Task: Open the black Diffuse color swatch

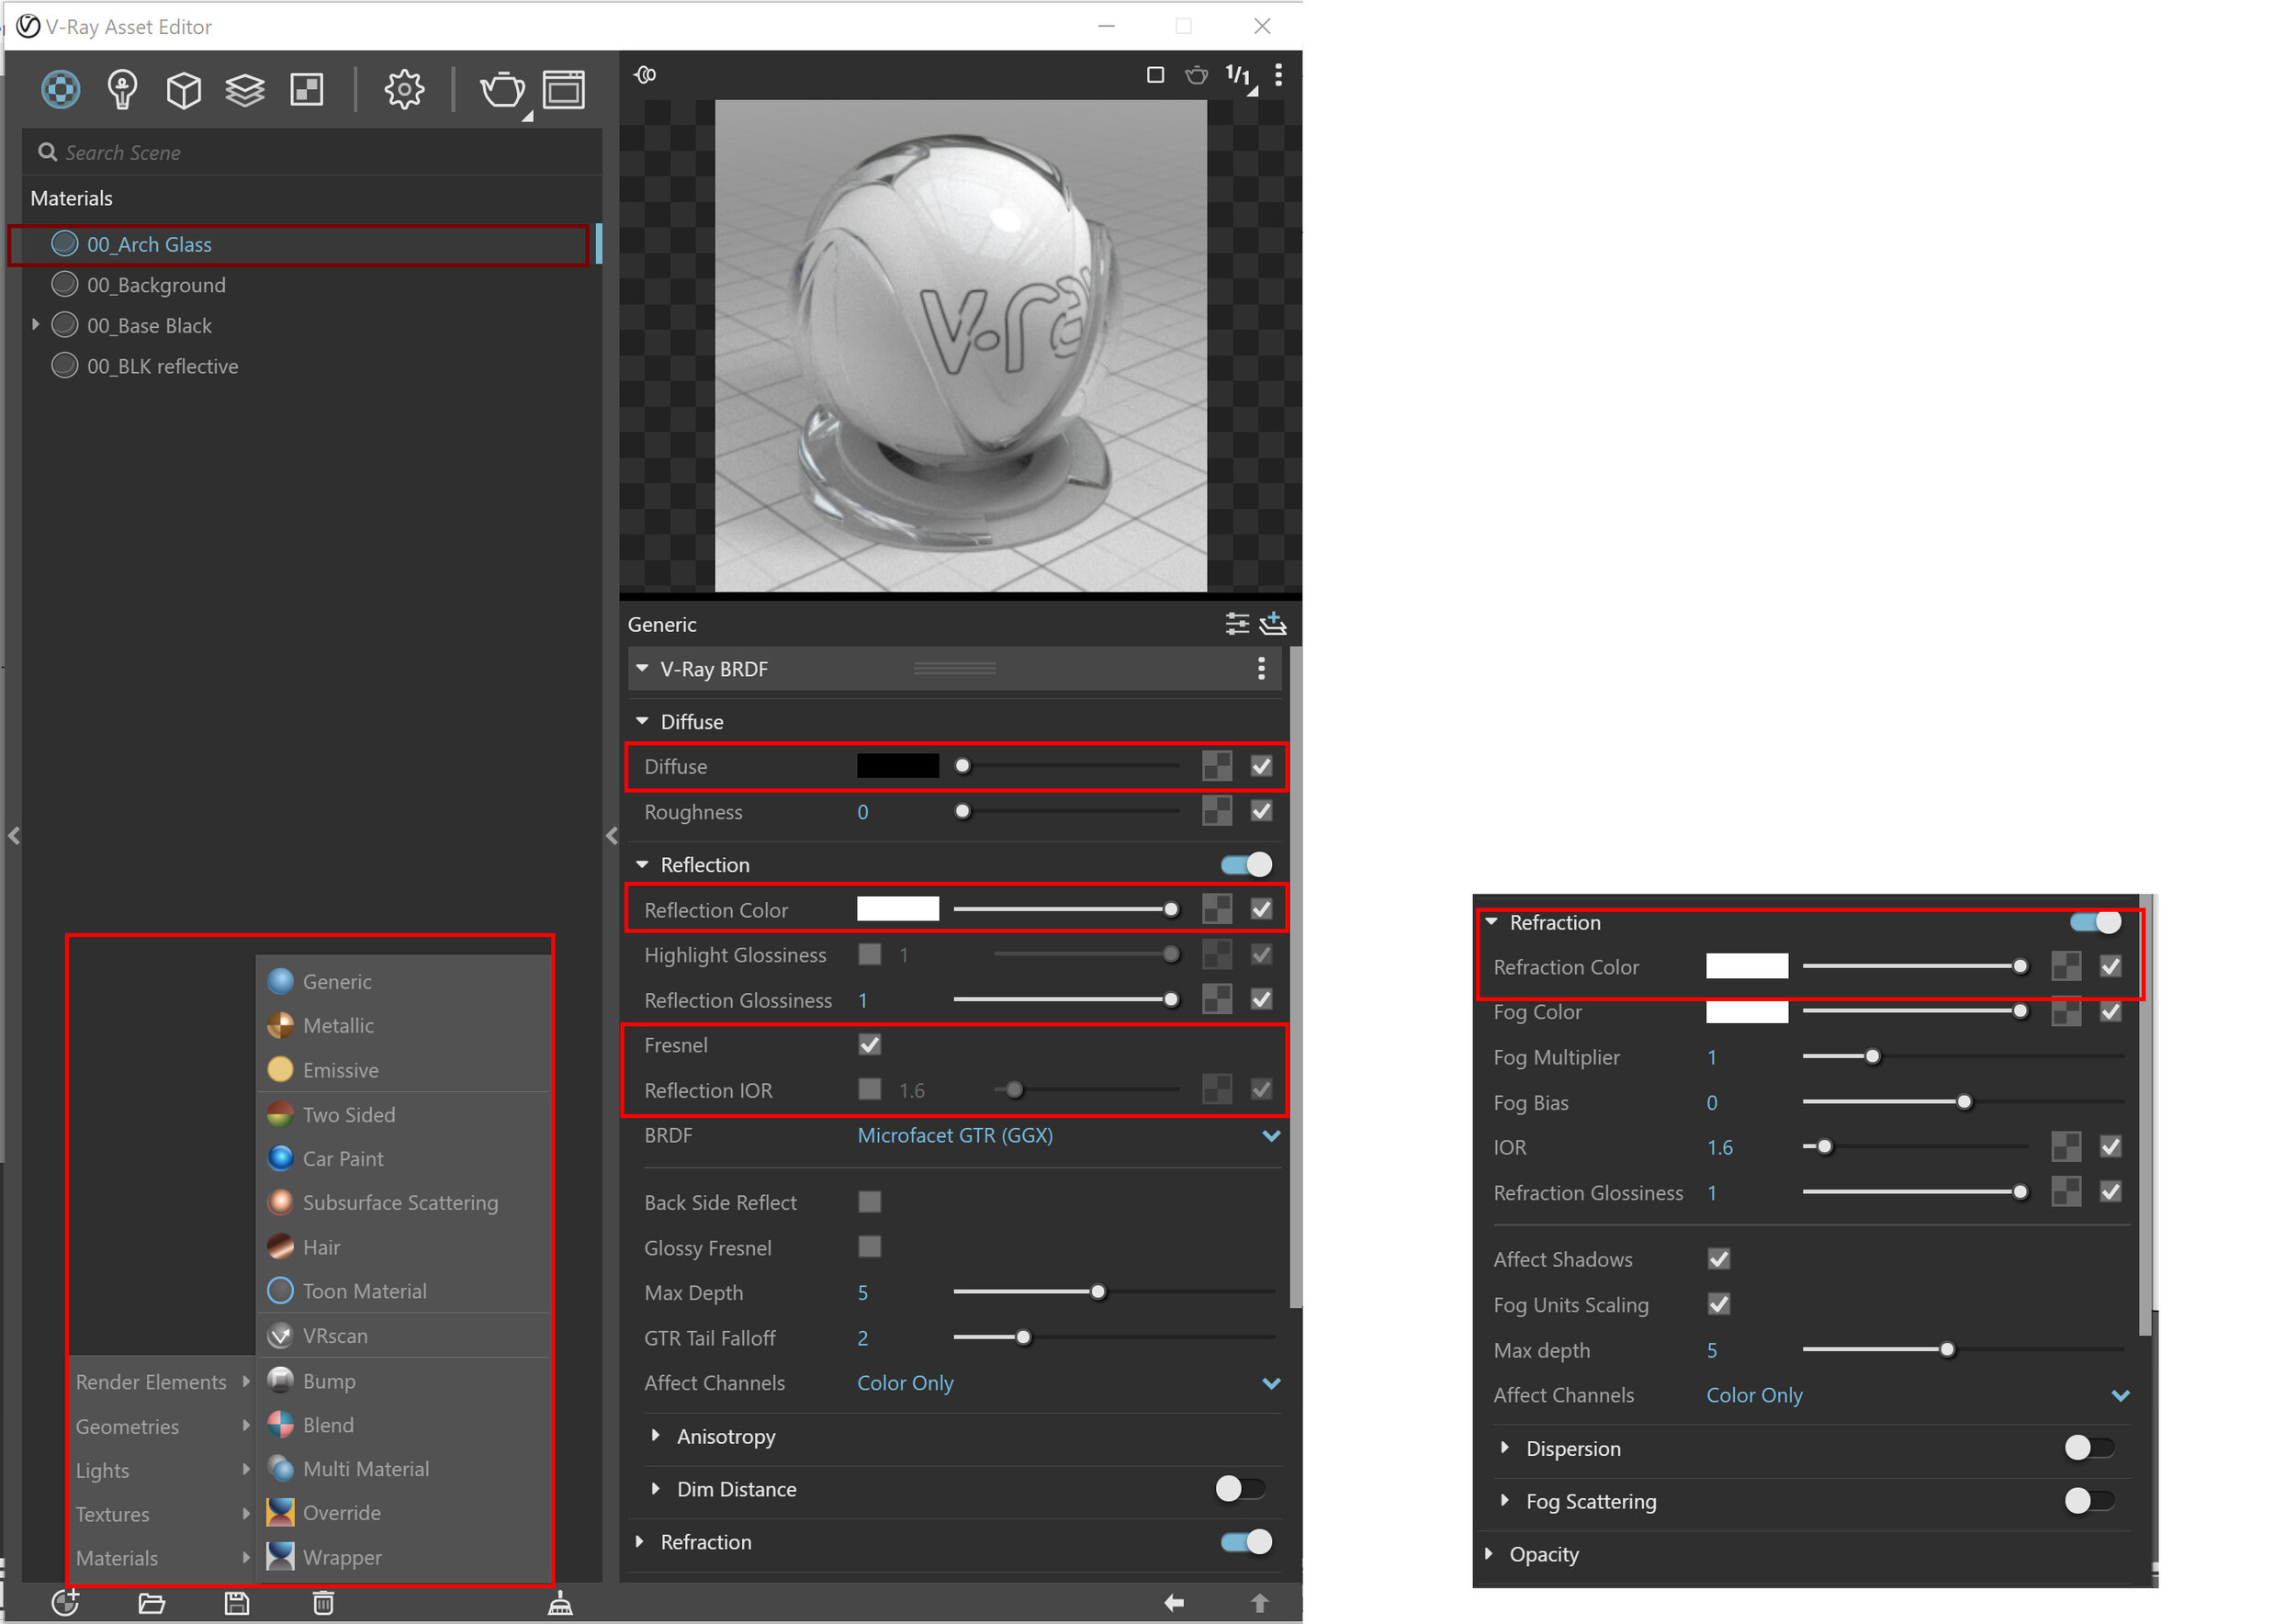Action: [x=897, y=766]
